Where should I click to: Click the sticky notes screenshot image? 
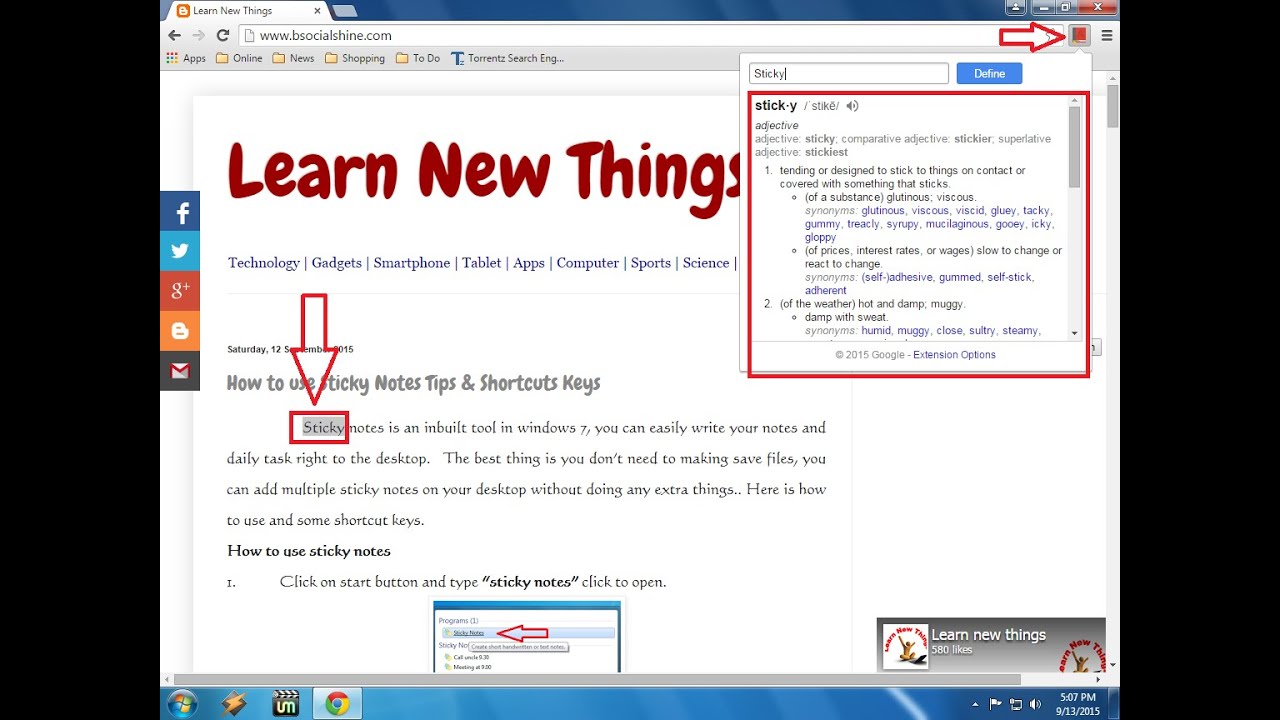[526, 637]
